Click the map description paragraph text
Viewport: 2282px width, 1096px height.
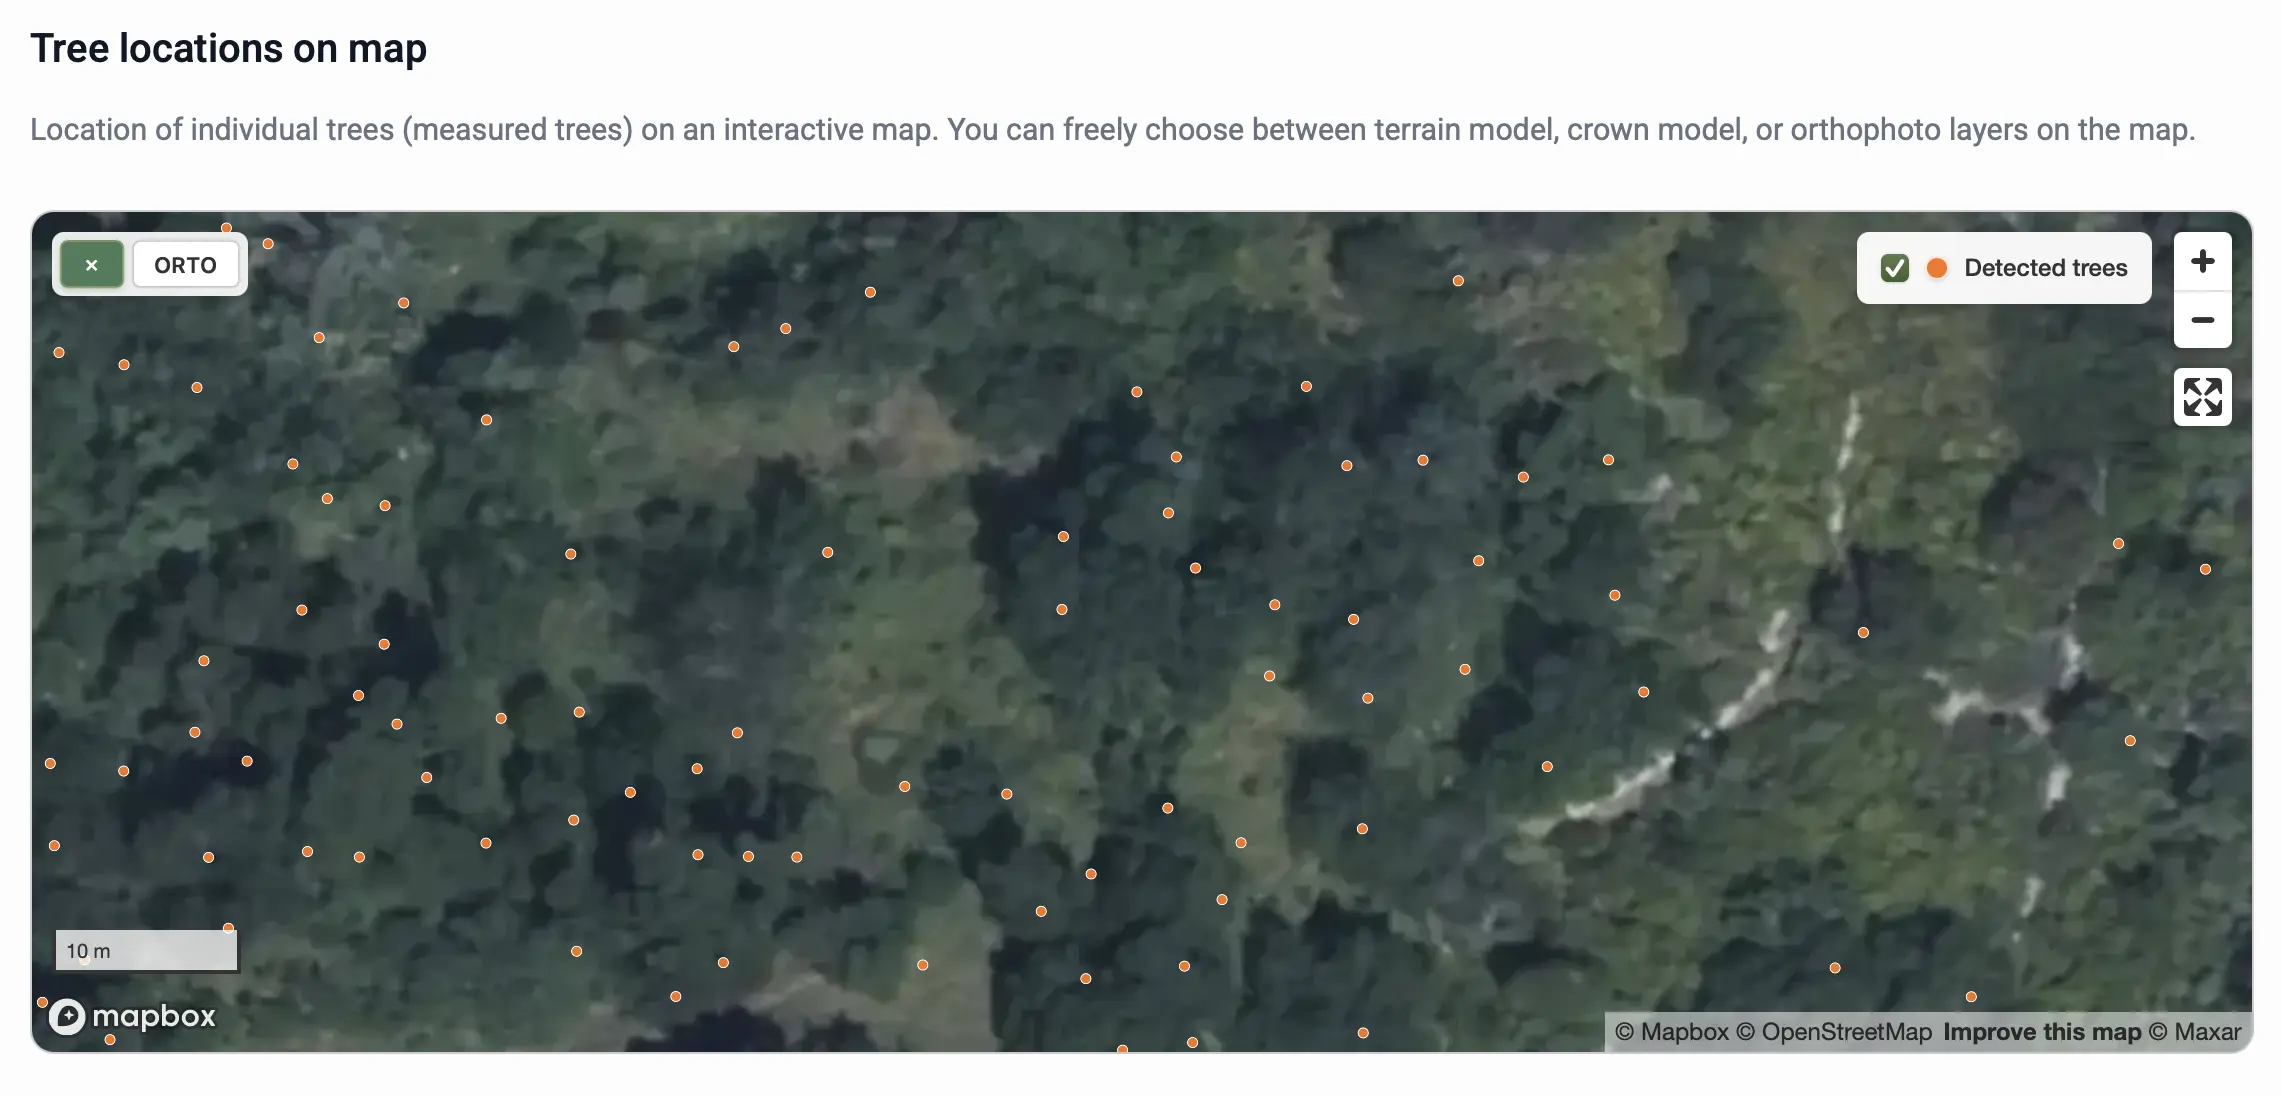[1112, 130]
